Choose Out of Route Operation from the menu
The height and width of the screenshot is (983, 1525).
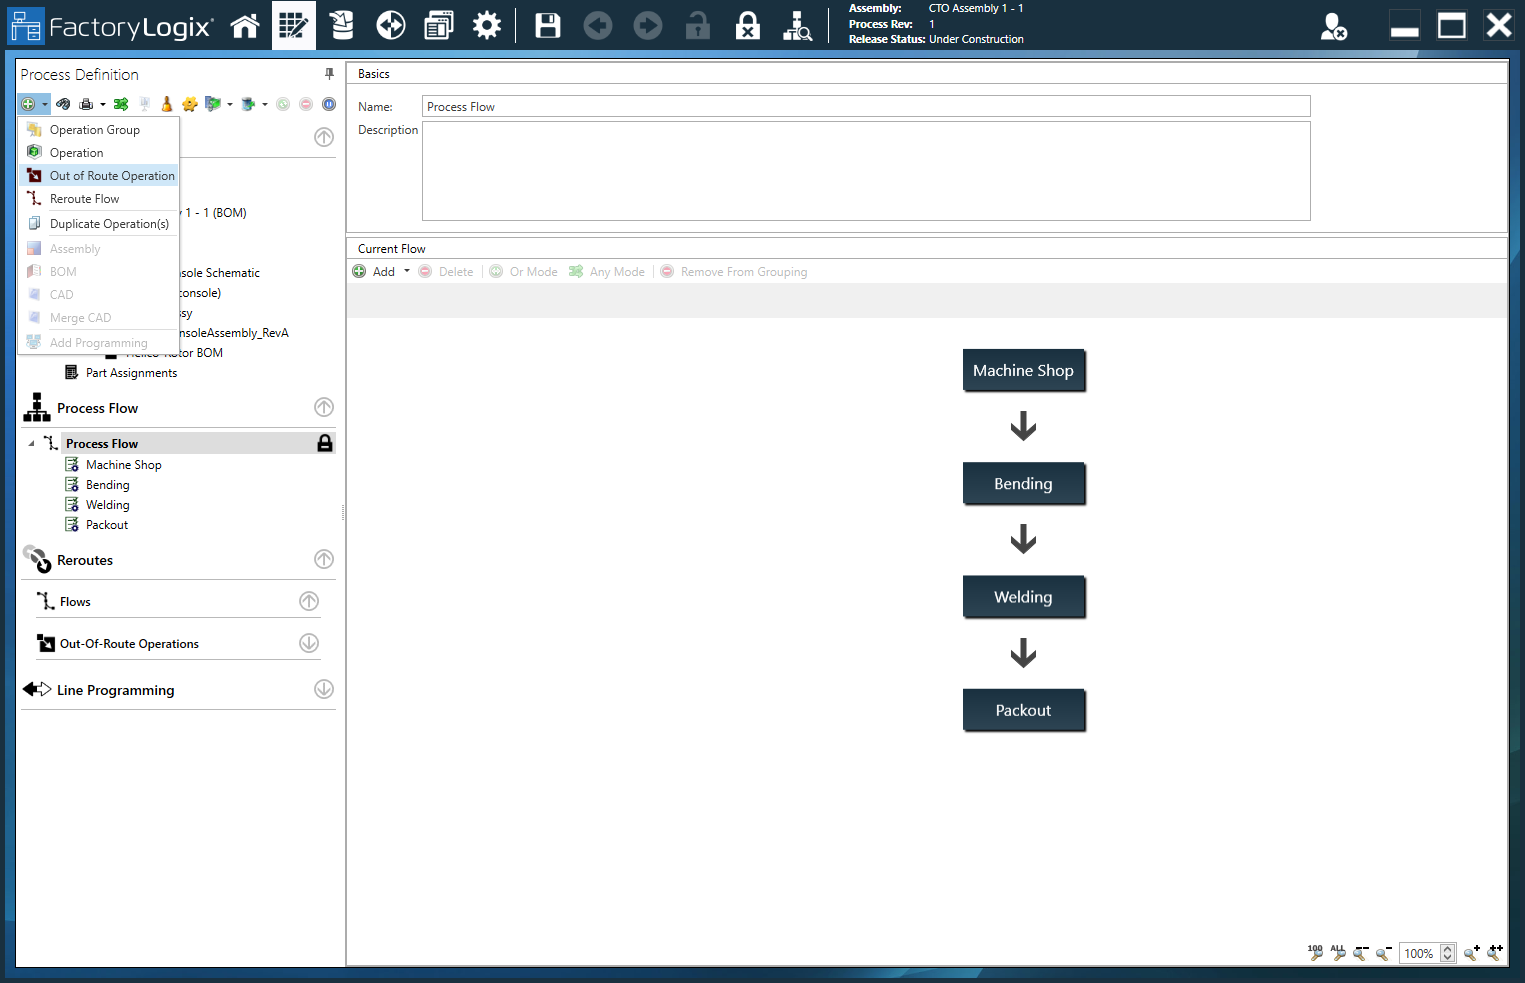(x=112, y=175)
